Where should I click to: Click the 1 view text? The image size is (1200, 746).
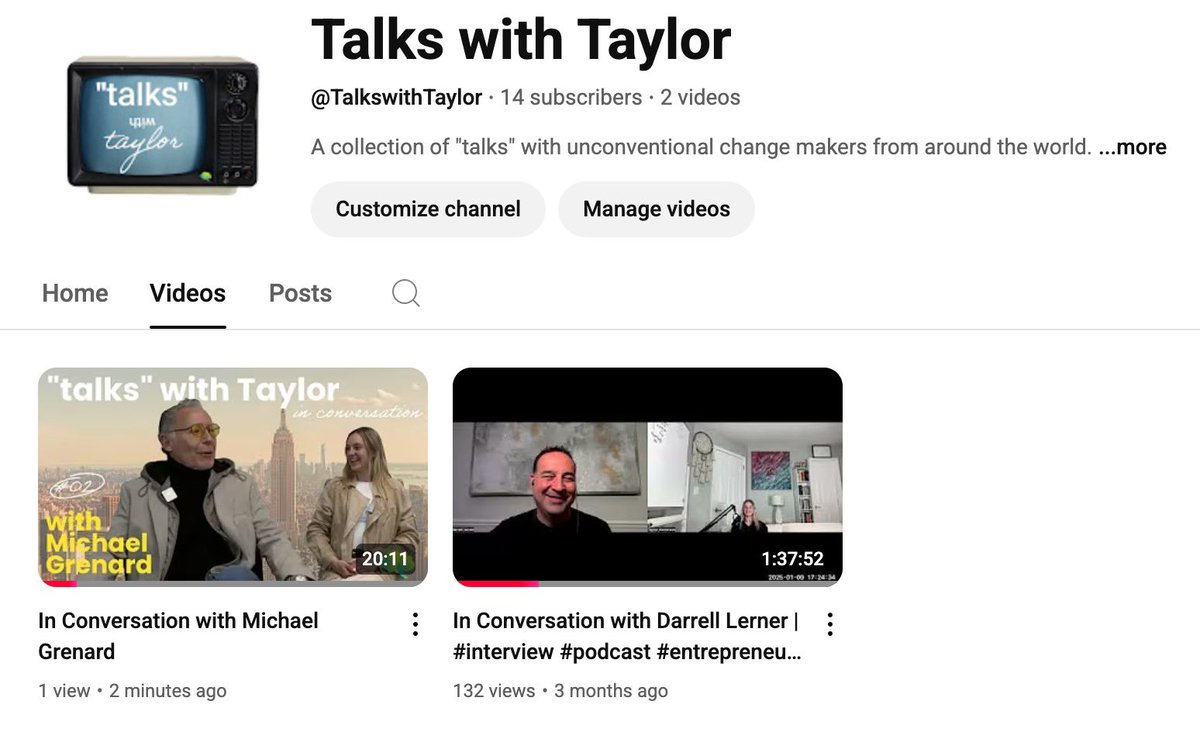pos(64,691)
